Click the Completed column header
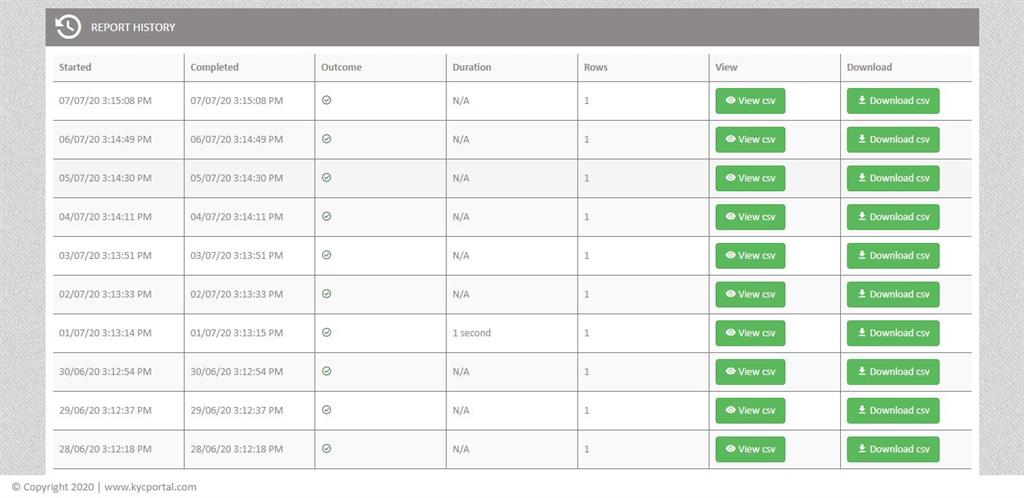Image resolution: width=1024 pixels, height=498 pixels. click(x=214, y=68)
